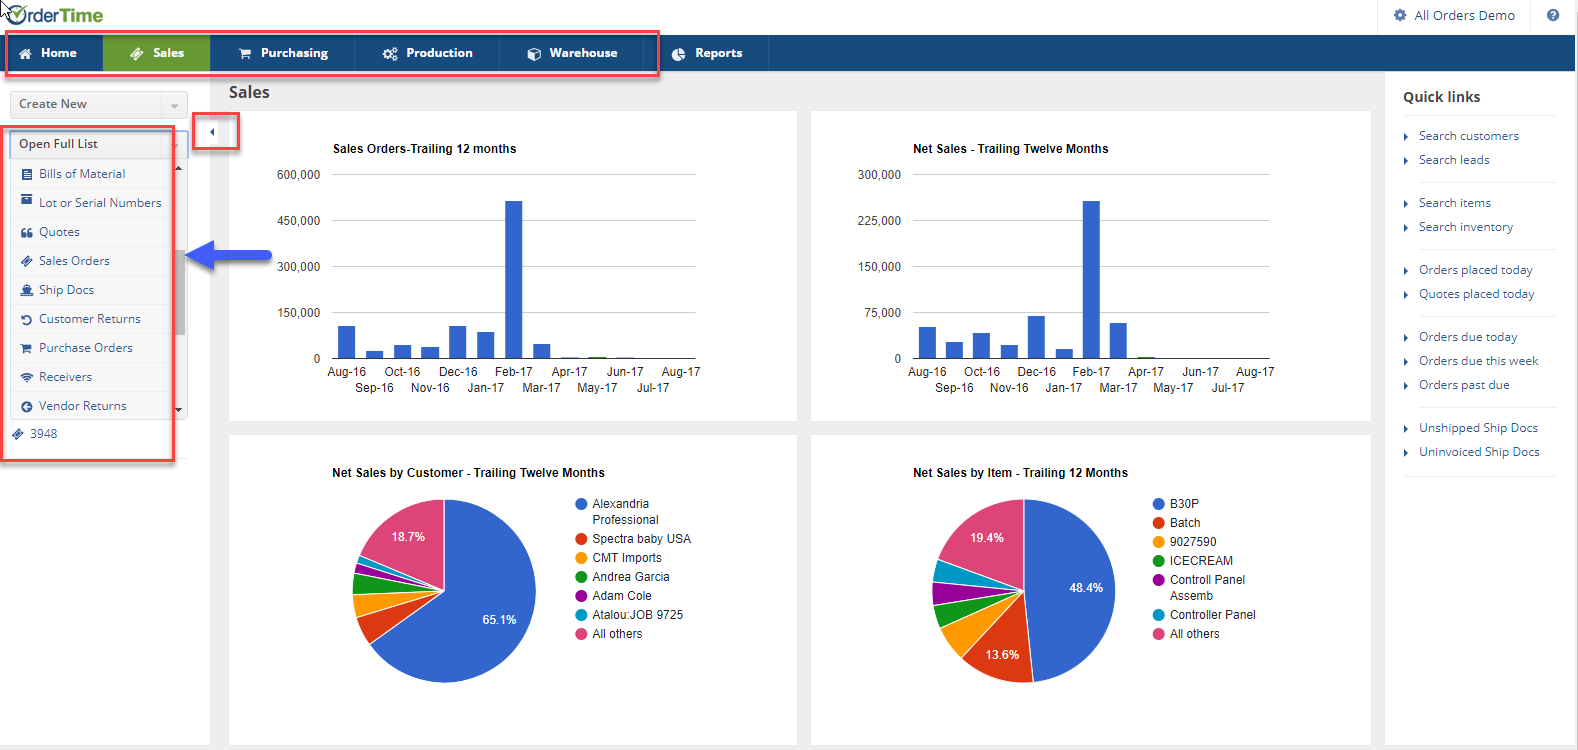Open the Unshipped Ship Docs link
Screen dimensions: 1578x750
click(x=1478, y=428)
